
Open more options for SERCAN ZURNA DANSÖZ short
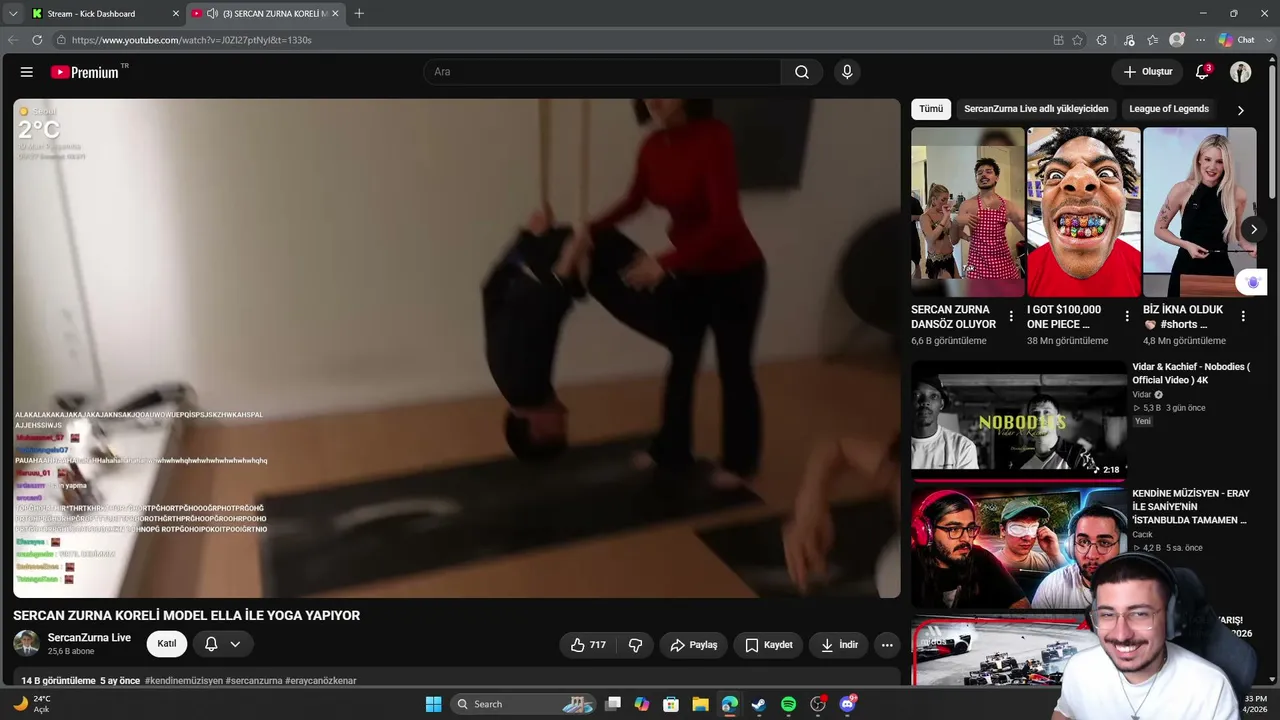pyautogui.click(x=1011, y=316)
